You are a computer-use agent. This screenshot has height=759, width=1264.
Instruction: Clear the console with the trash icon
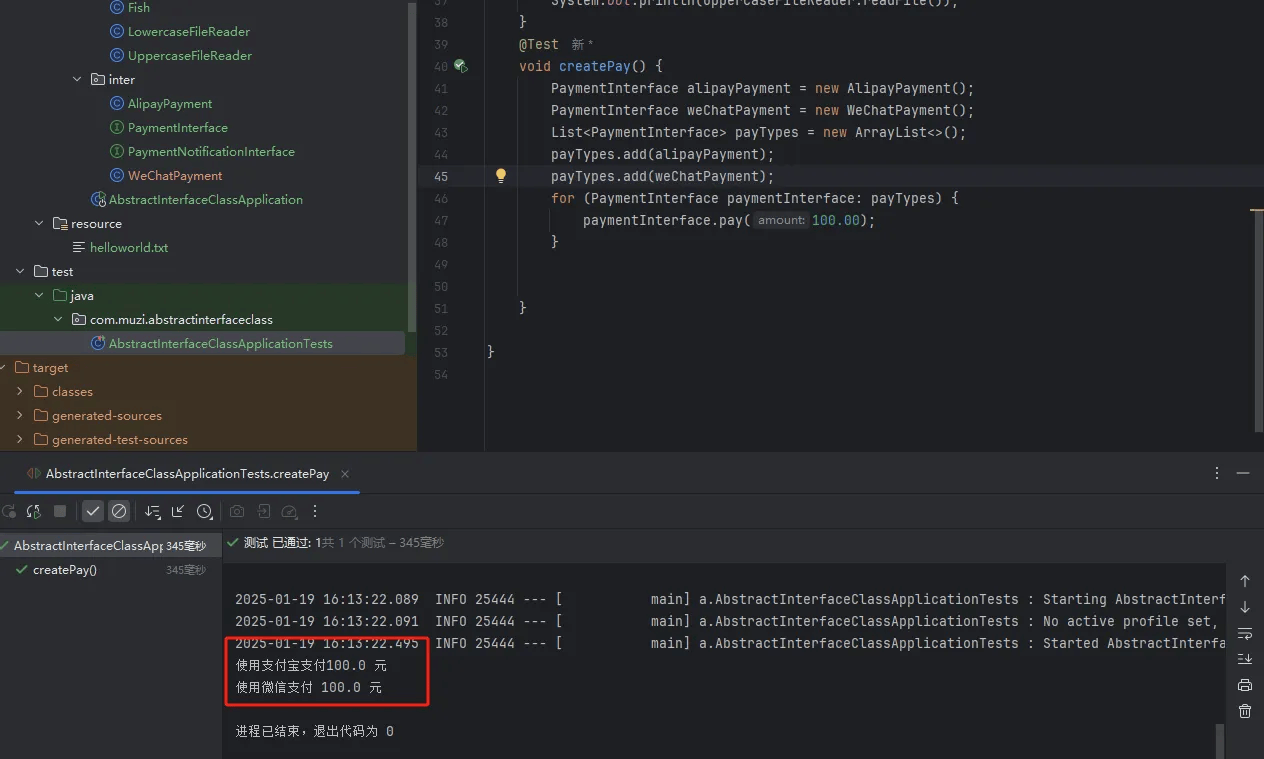click(1245, 711)
